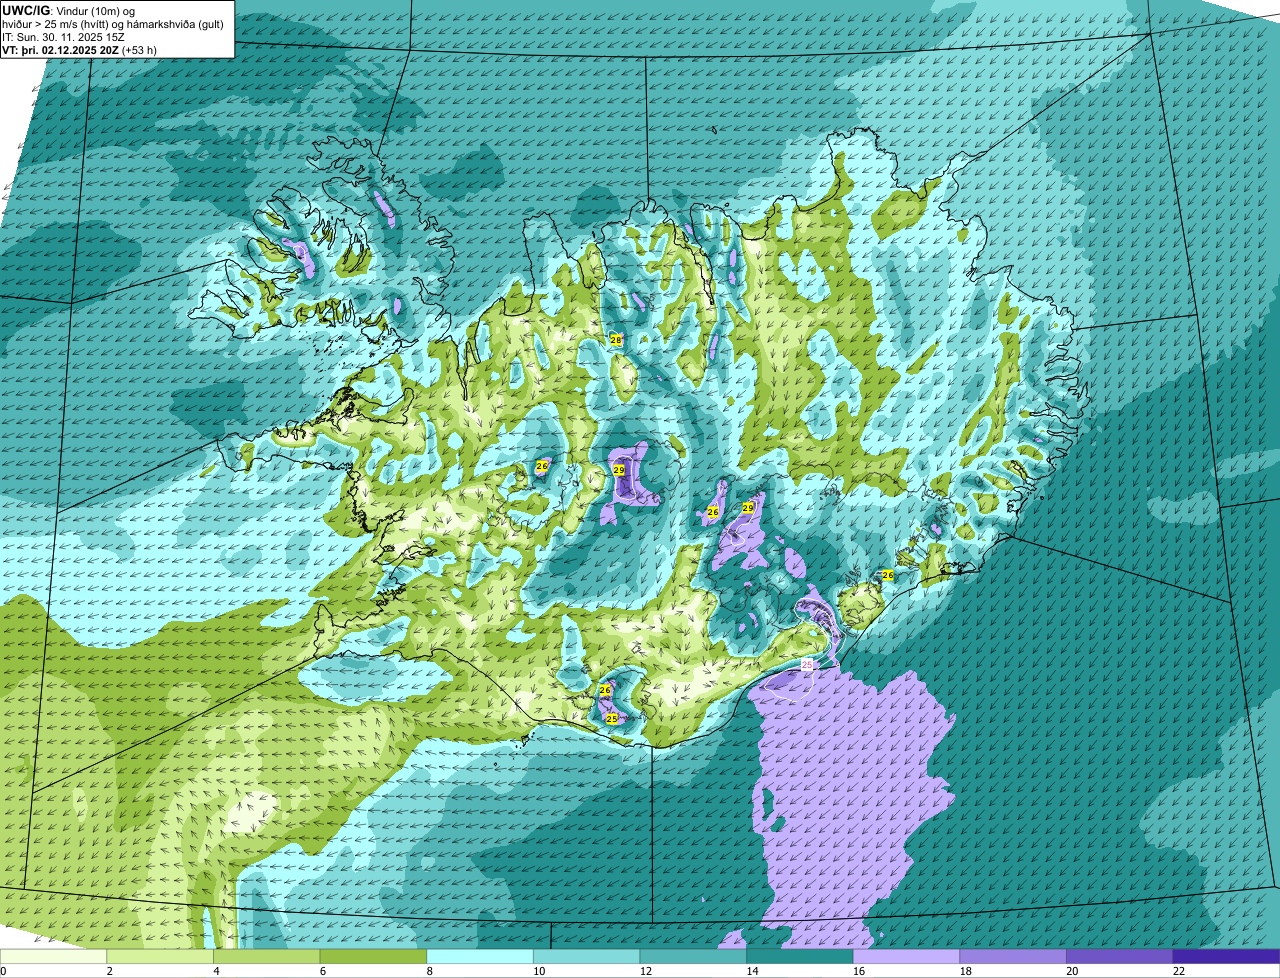The width and height of the screenshot is (1280, 978).
Task: Click the 'IT: Sun. 30. 11. 2025 15Z' line
Action: point(63,37)
